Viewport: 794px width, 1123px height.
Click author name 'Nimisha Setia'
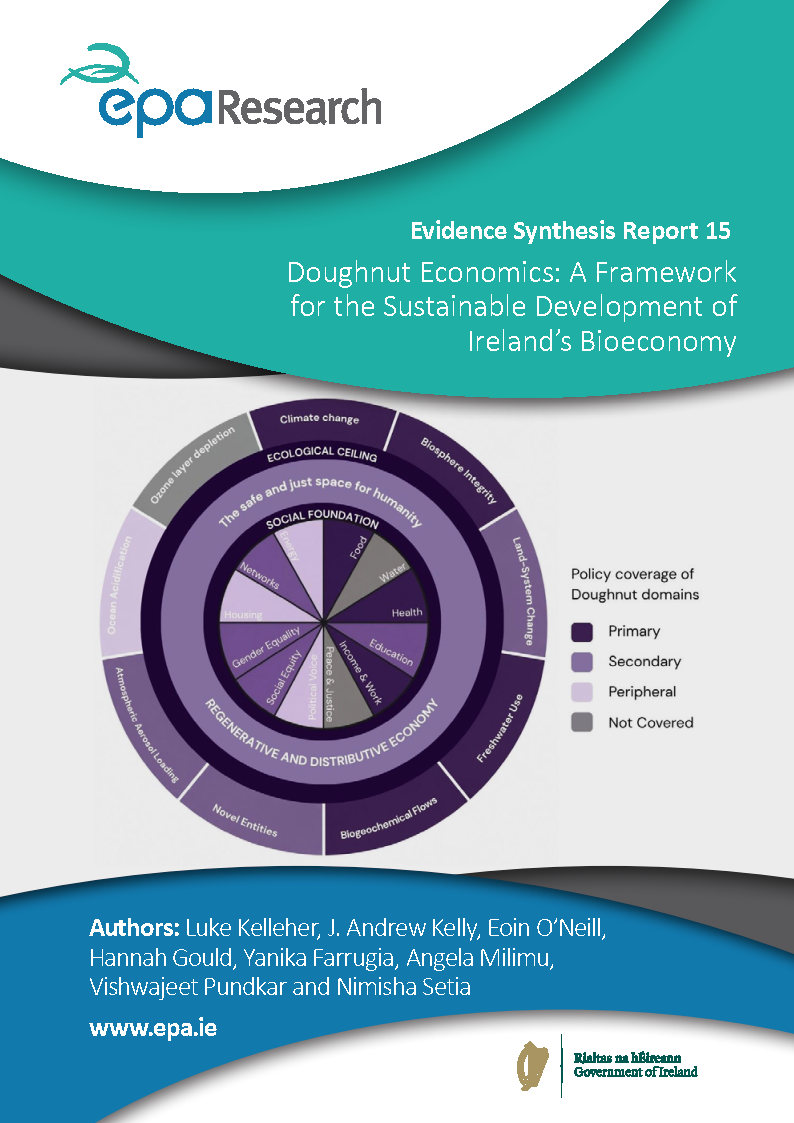click(403, 987)
